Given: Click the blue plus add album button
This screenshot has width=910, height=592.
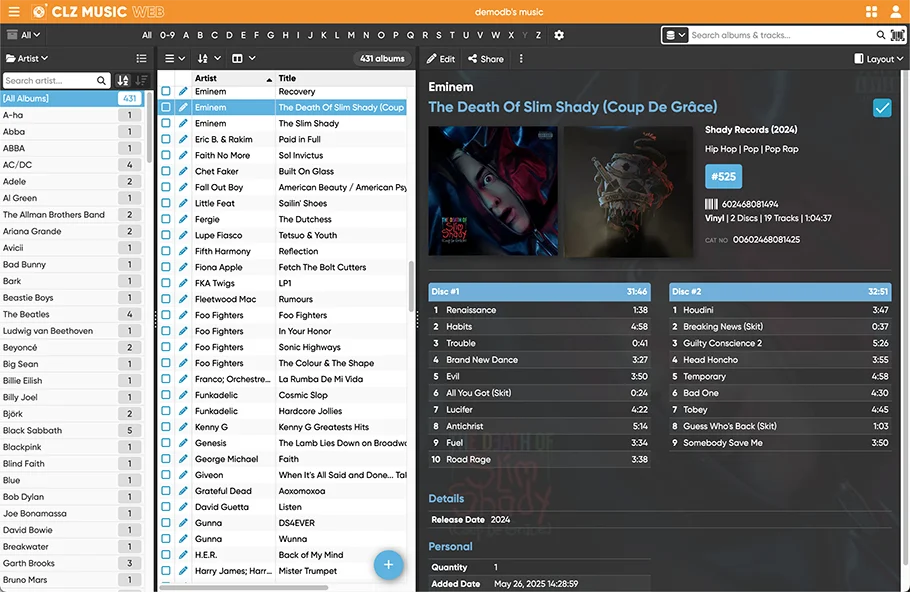Looking at the screenshot, I should pyautogui.click(x=388, y=565).
